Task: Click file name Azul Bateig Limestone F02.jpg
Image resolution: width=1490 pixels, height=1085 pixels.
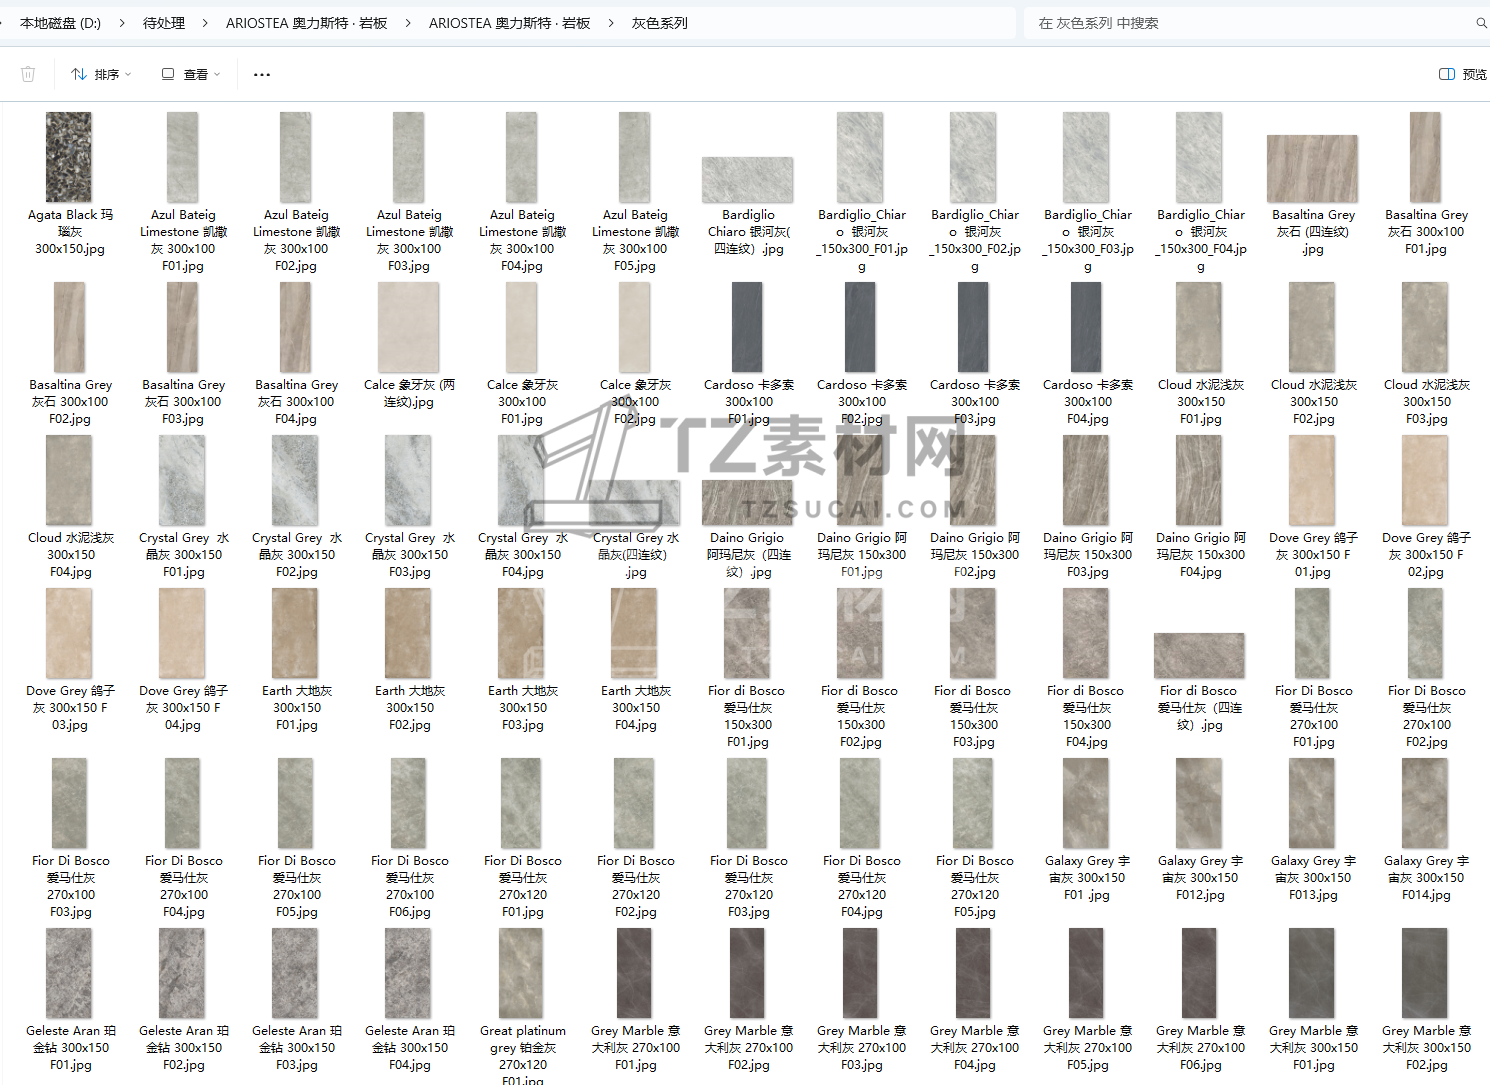Action: click(296, 240)
